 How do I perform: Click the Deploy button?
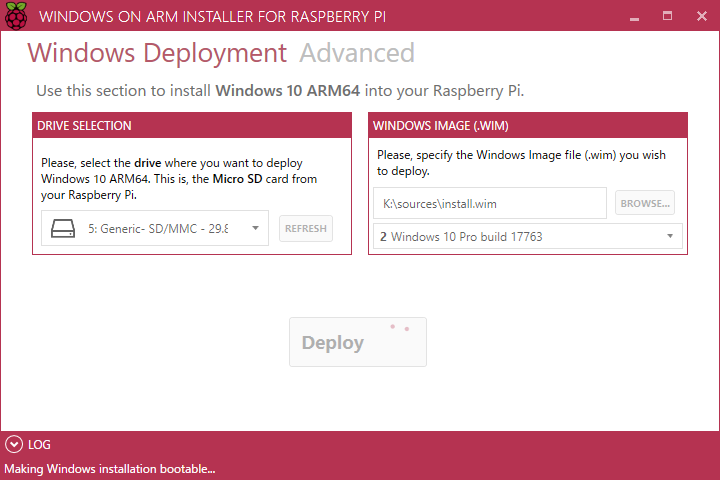[358, 342]
